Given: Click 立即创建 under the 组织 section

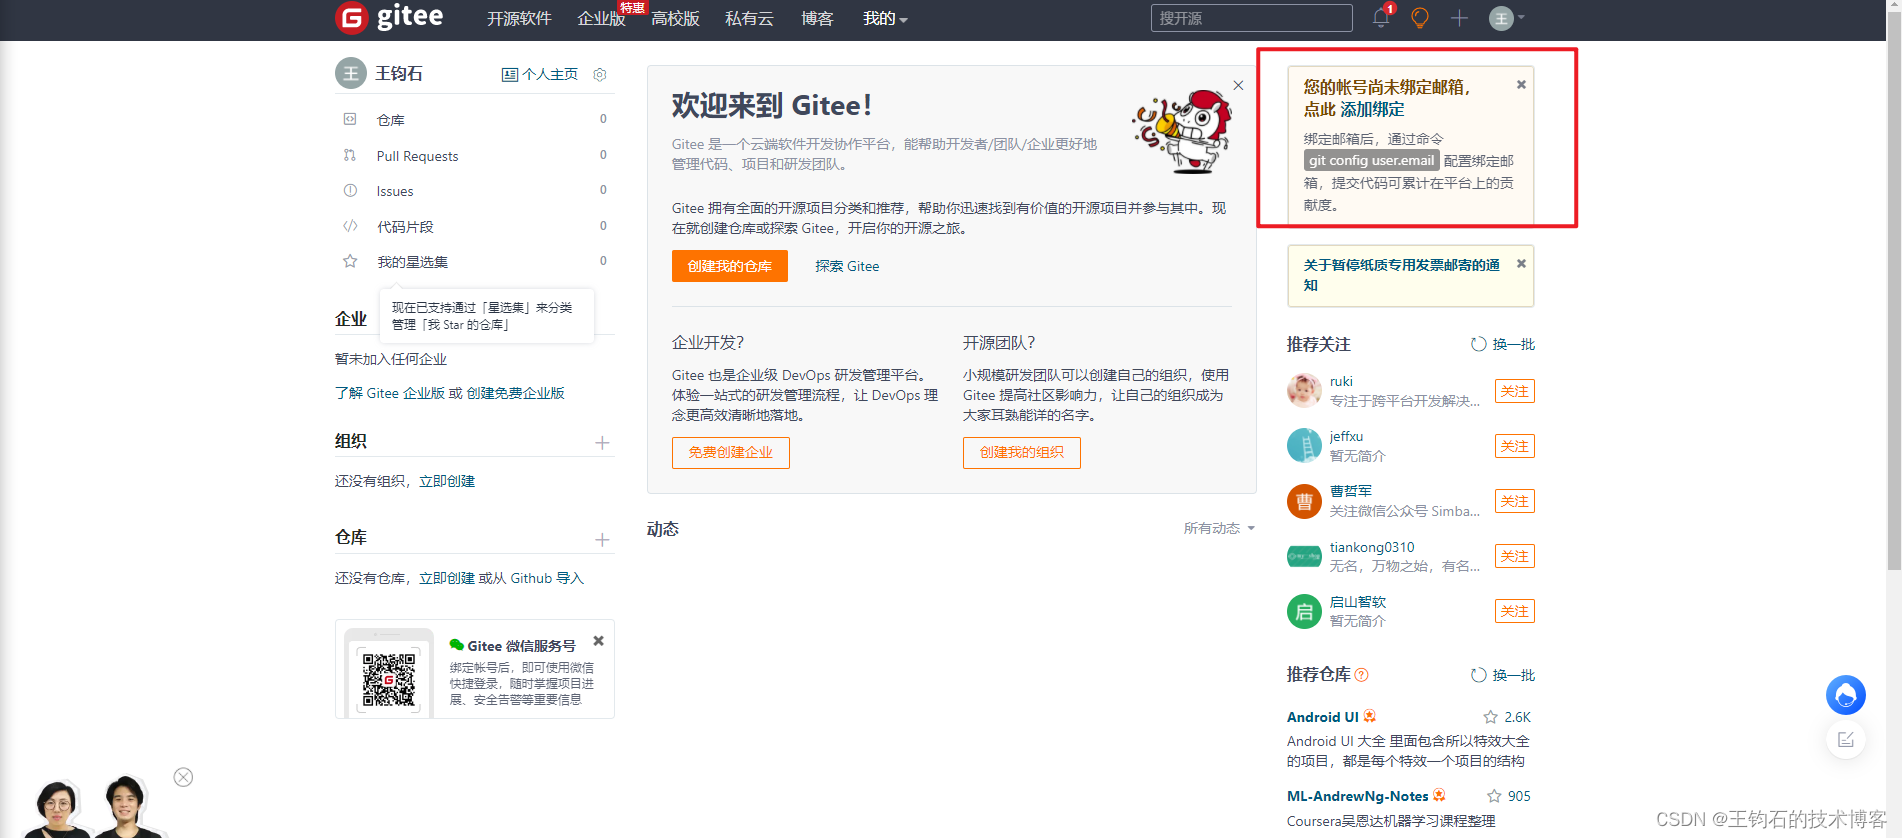Looking at the screenshot, I should tap(447, 481).
